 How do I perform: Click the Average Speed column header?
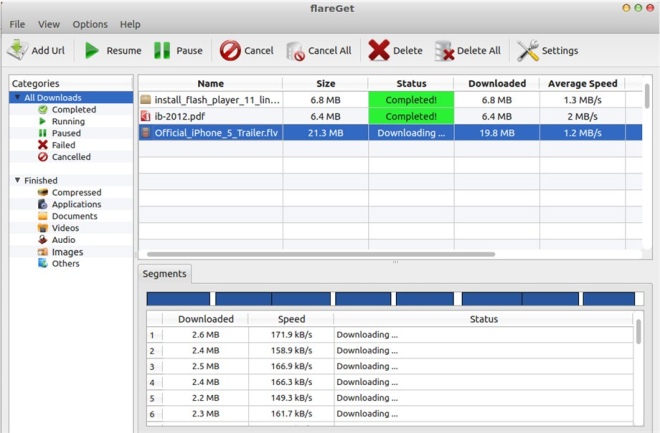(583, 83)
